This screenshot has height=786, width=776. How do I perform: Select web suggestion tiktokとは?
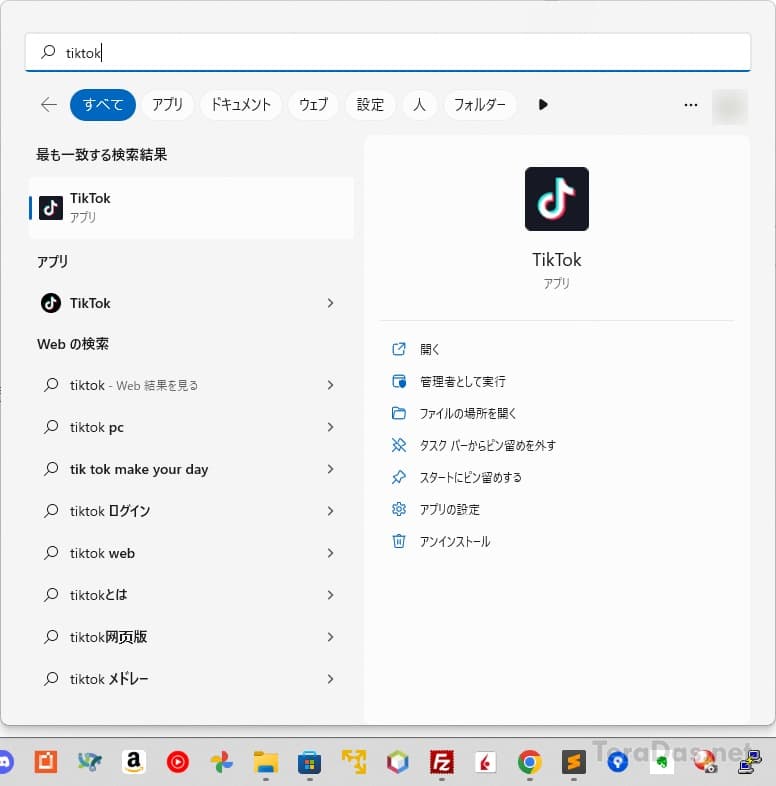click(98, 595)
